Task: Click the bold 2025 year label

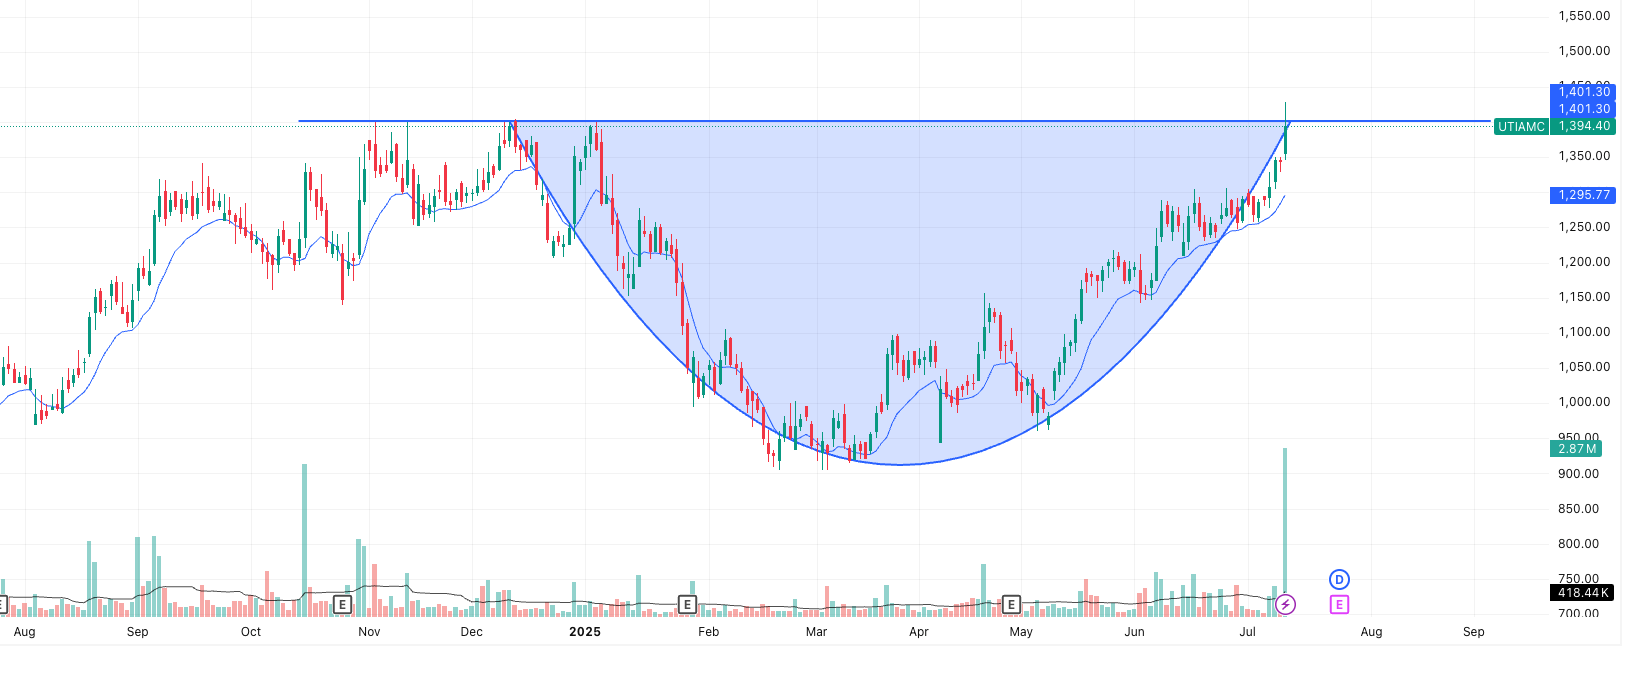Action: [x=585, y=632]
